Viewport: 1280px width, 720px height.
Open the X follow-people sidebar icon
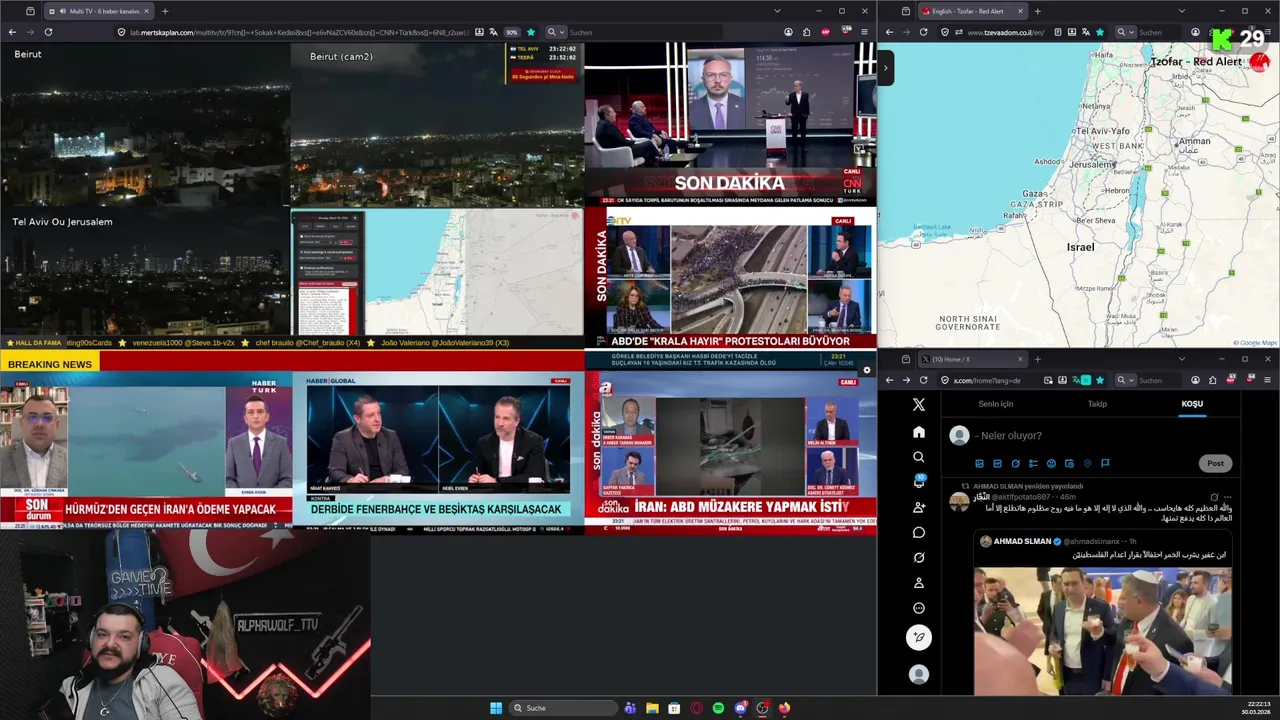coord(919,507)
